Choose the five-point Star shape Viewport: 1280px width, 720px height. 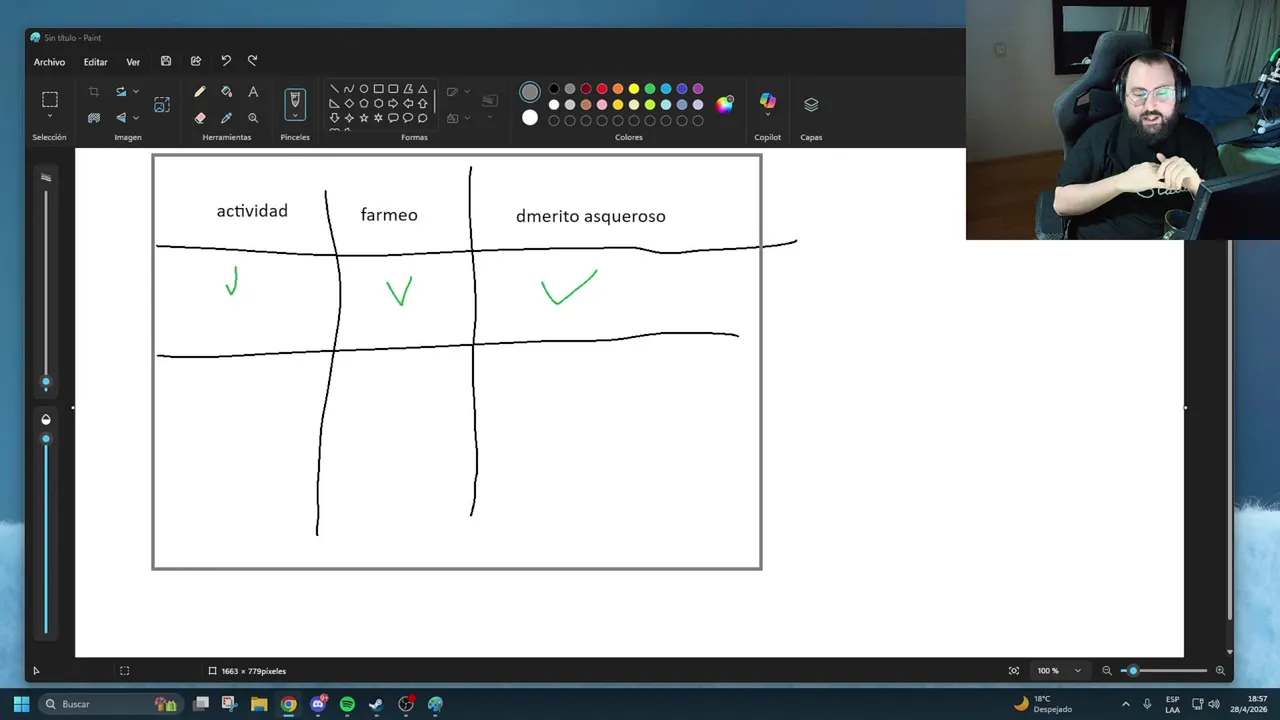pos(364,117)
